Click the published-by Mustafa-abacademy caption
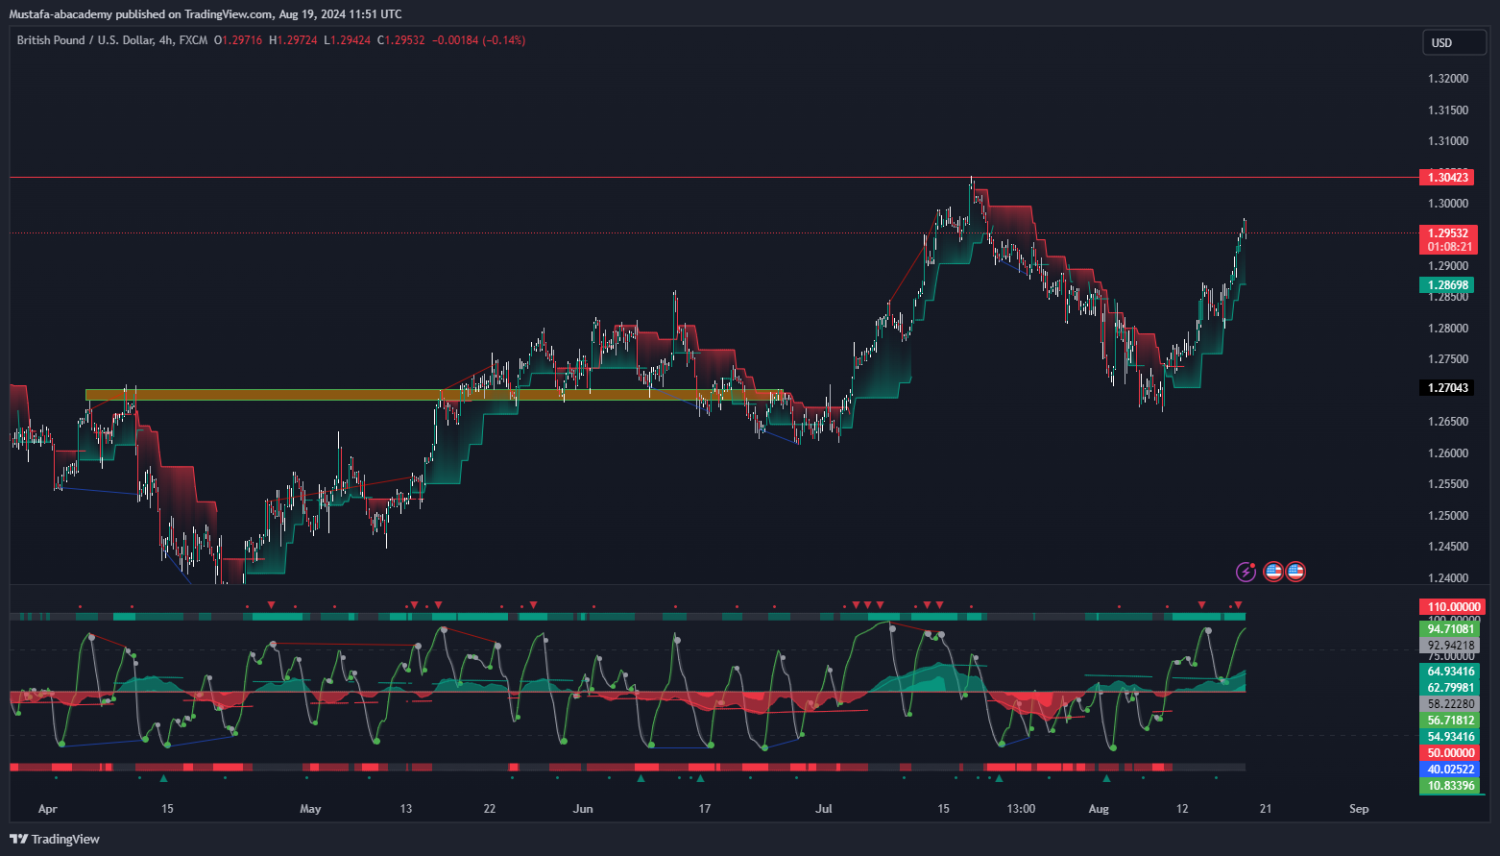Viewport: 1500px width, 856px height. [205, 14]
